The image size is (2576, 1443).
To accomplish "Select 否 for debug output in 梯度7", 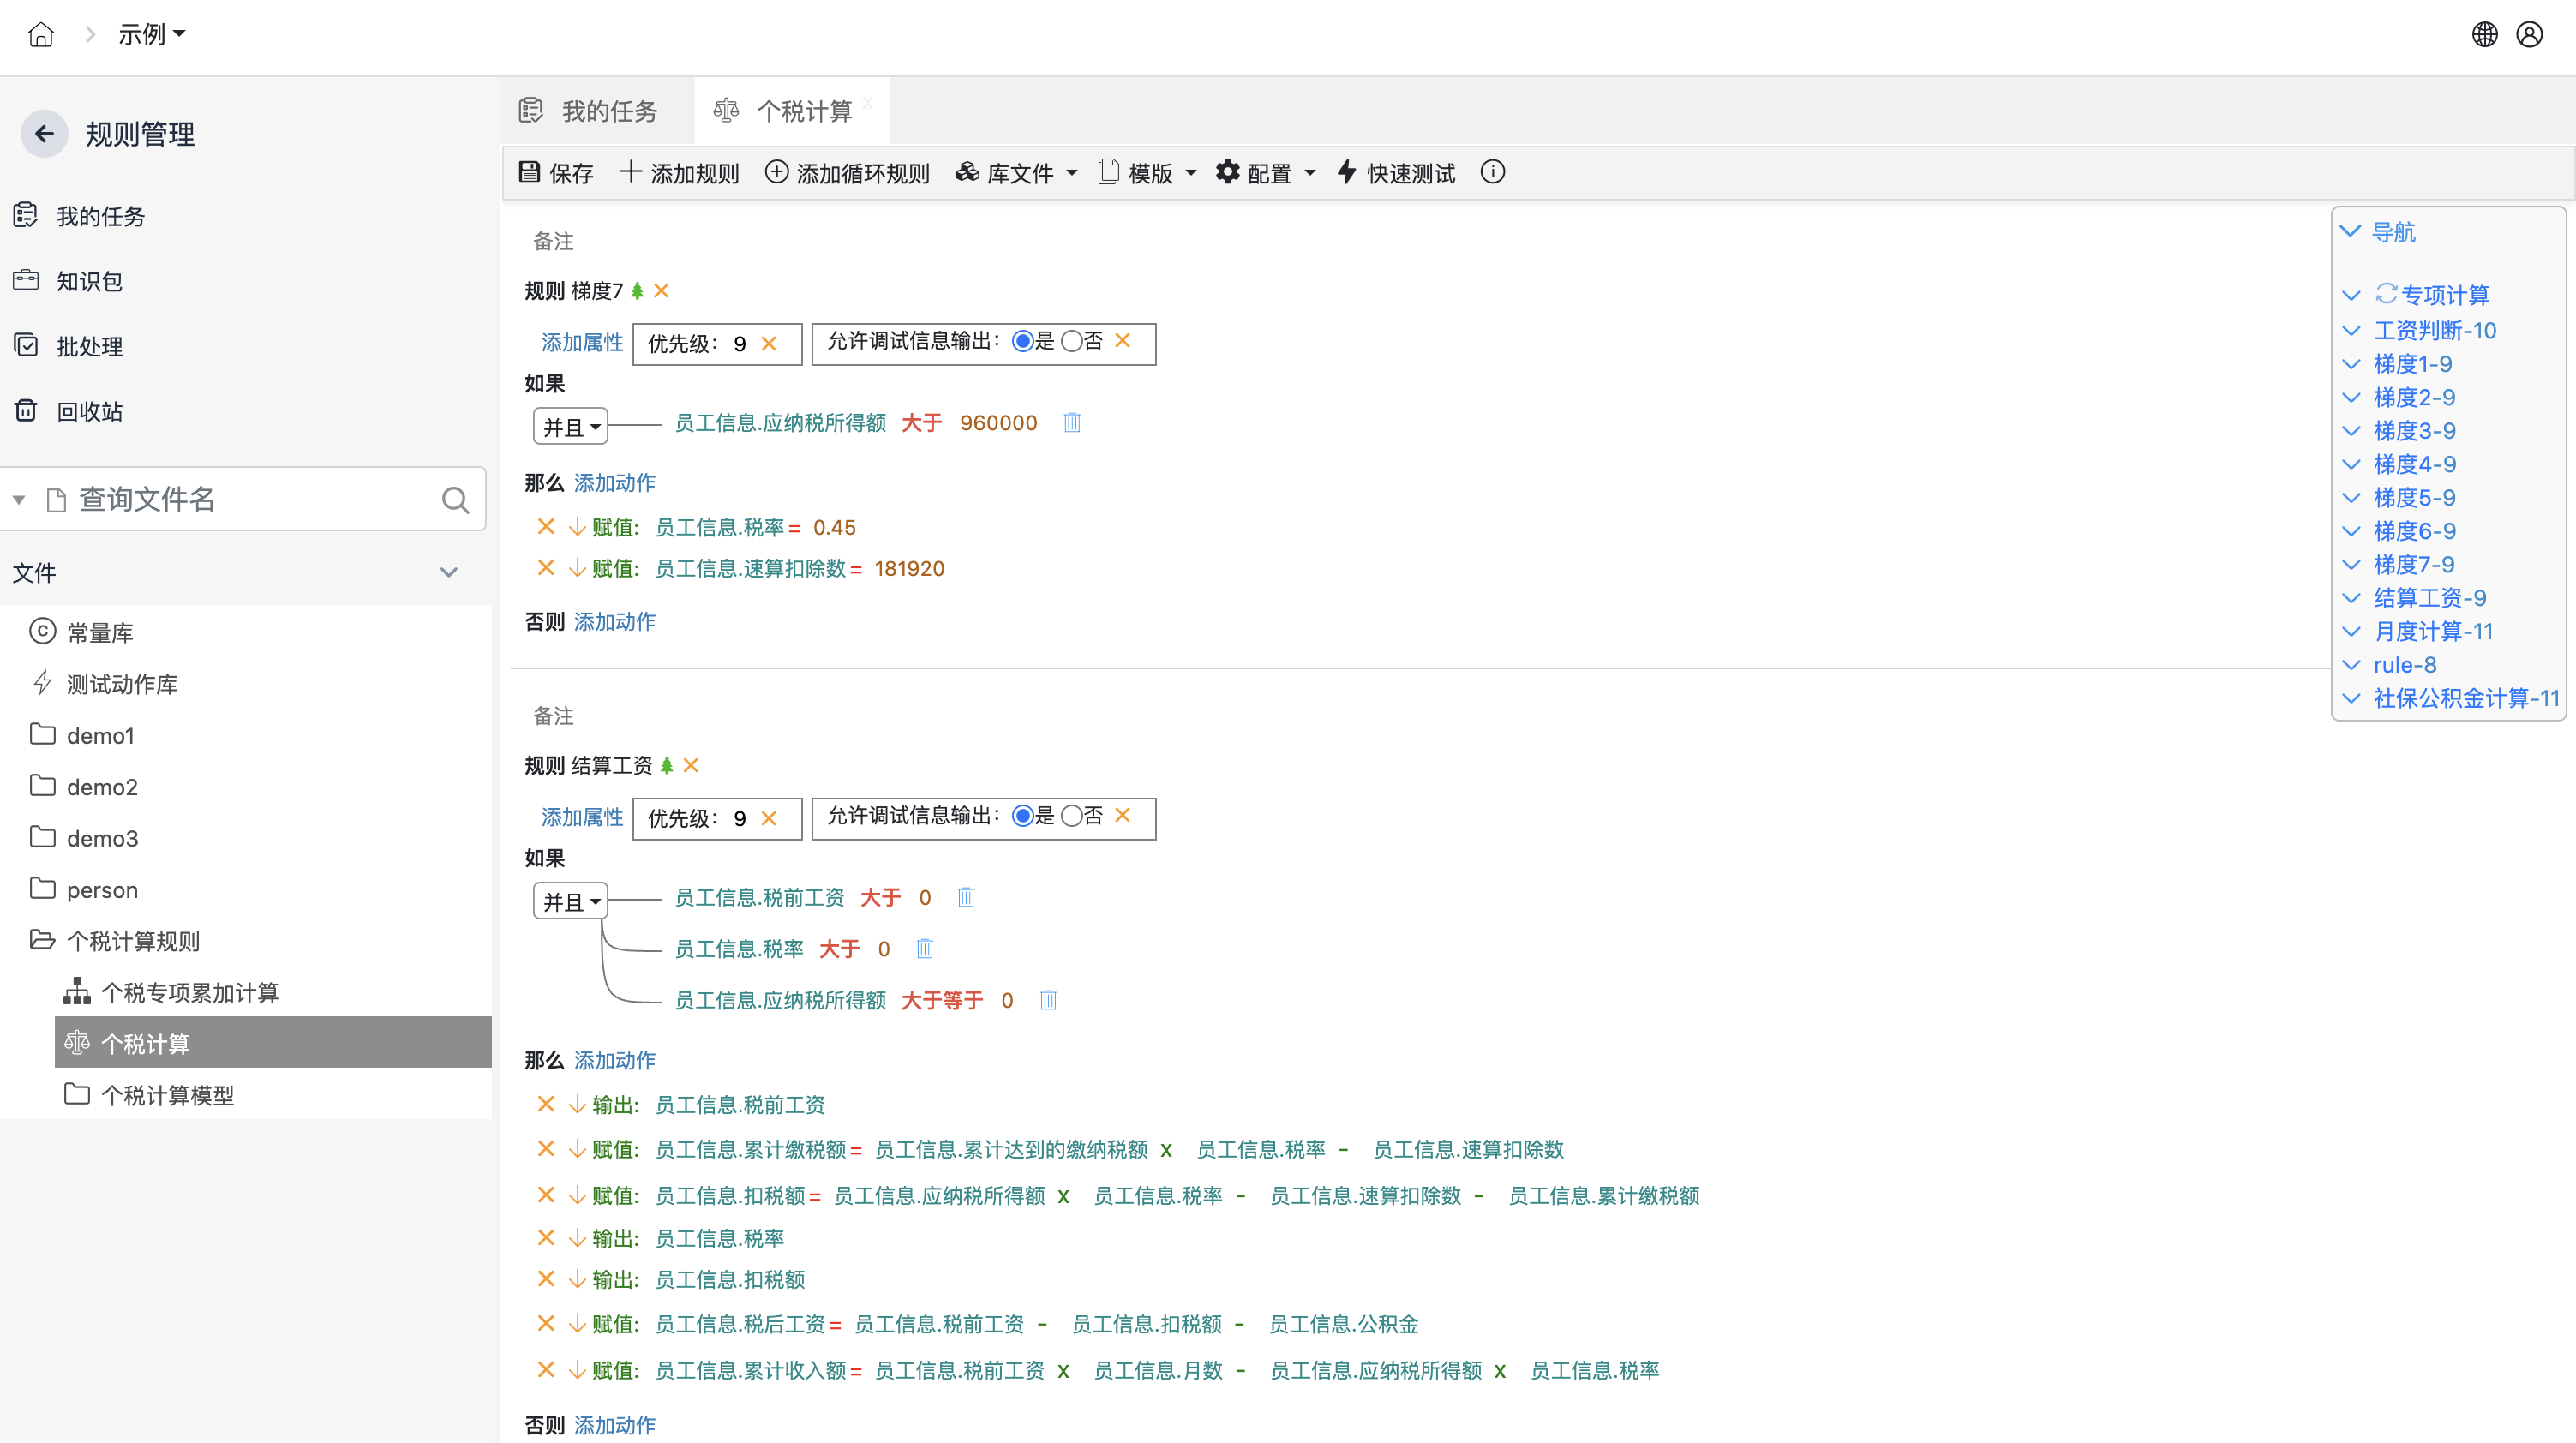I will [x=1071, y=342].
